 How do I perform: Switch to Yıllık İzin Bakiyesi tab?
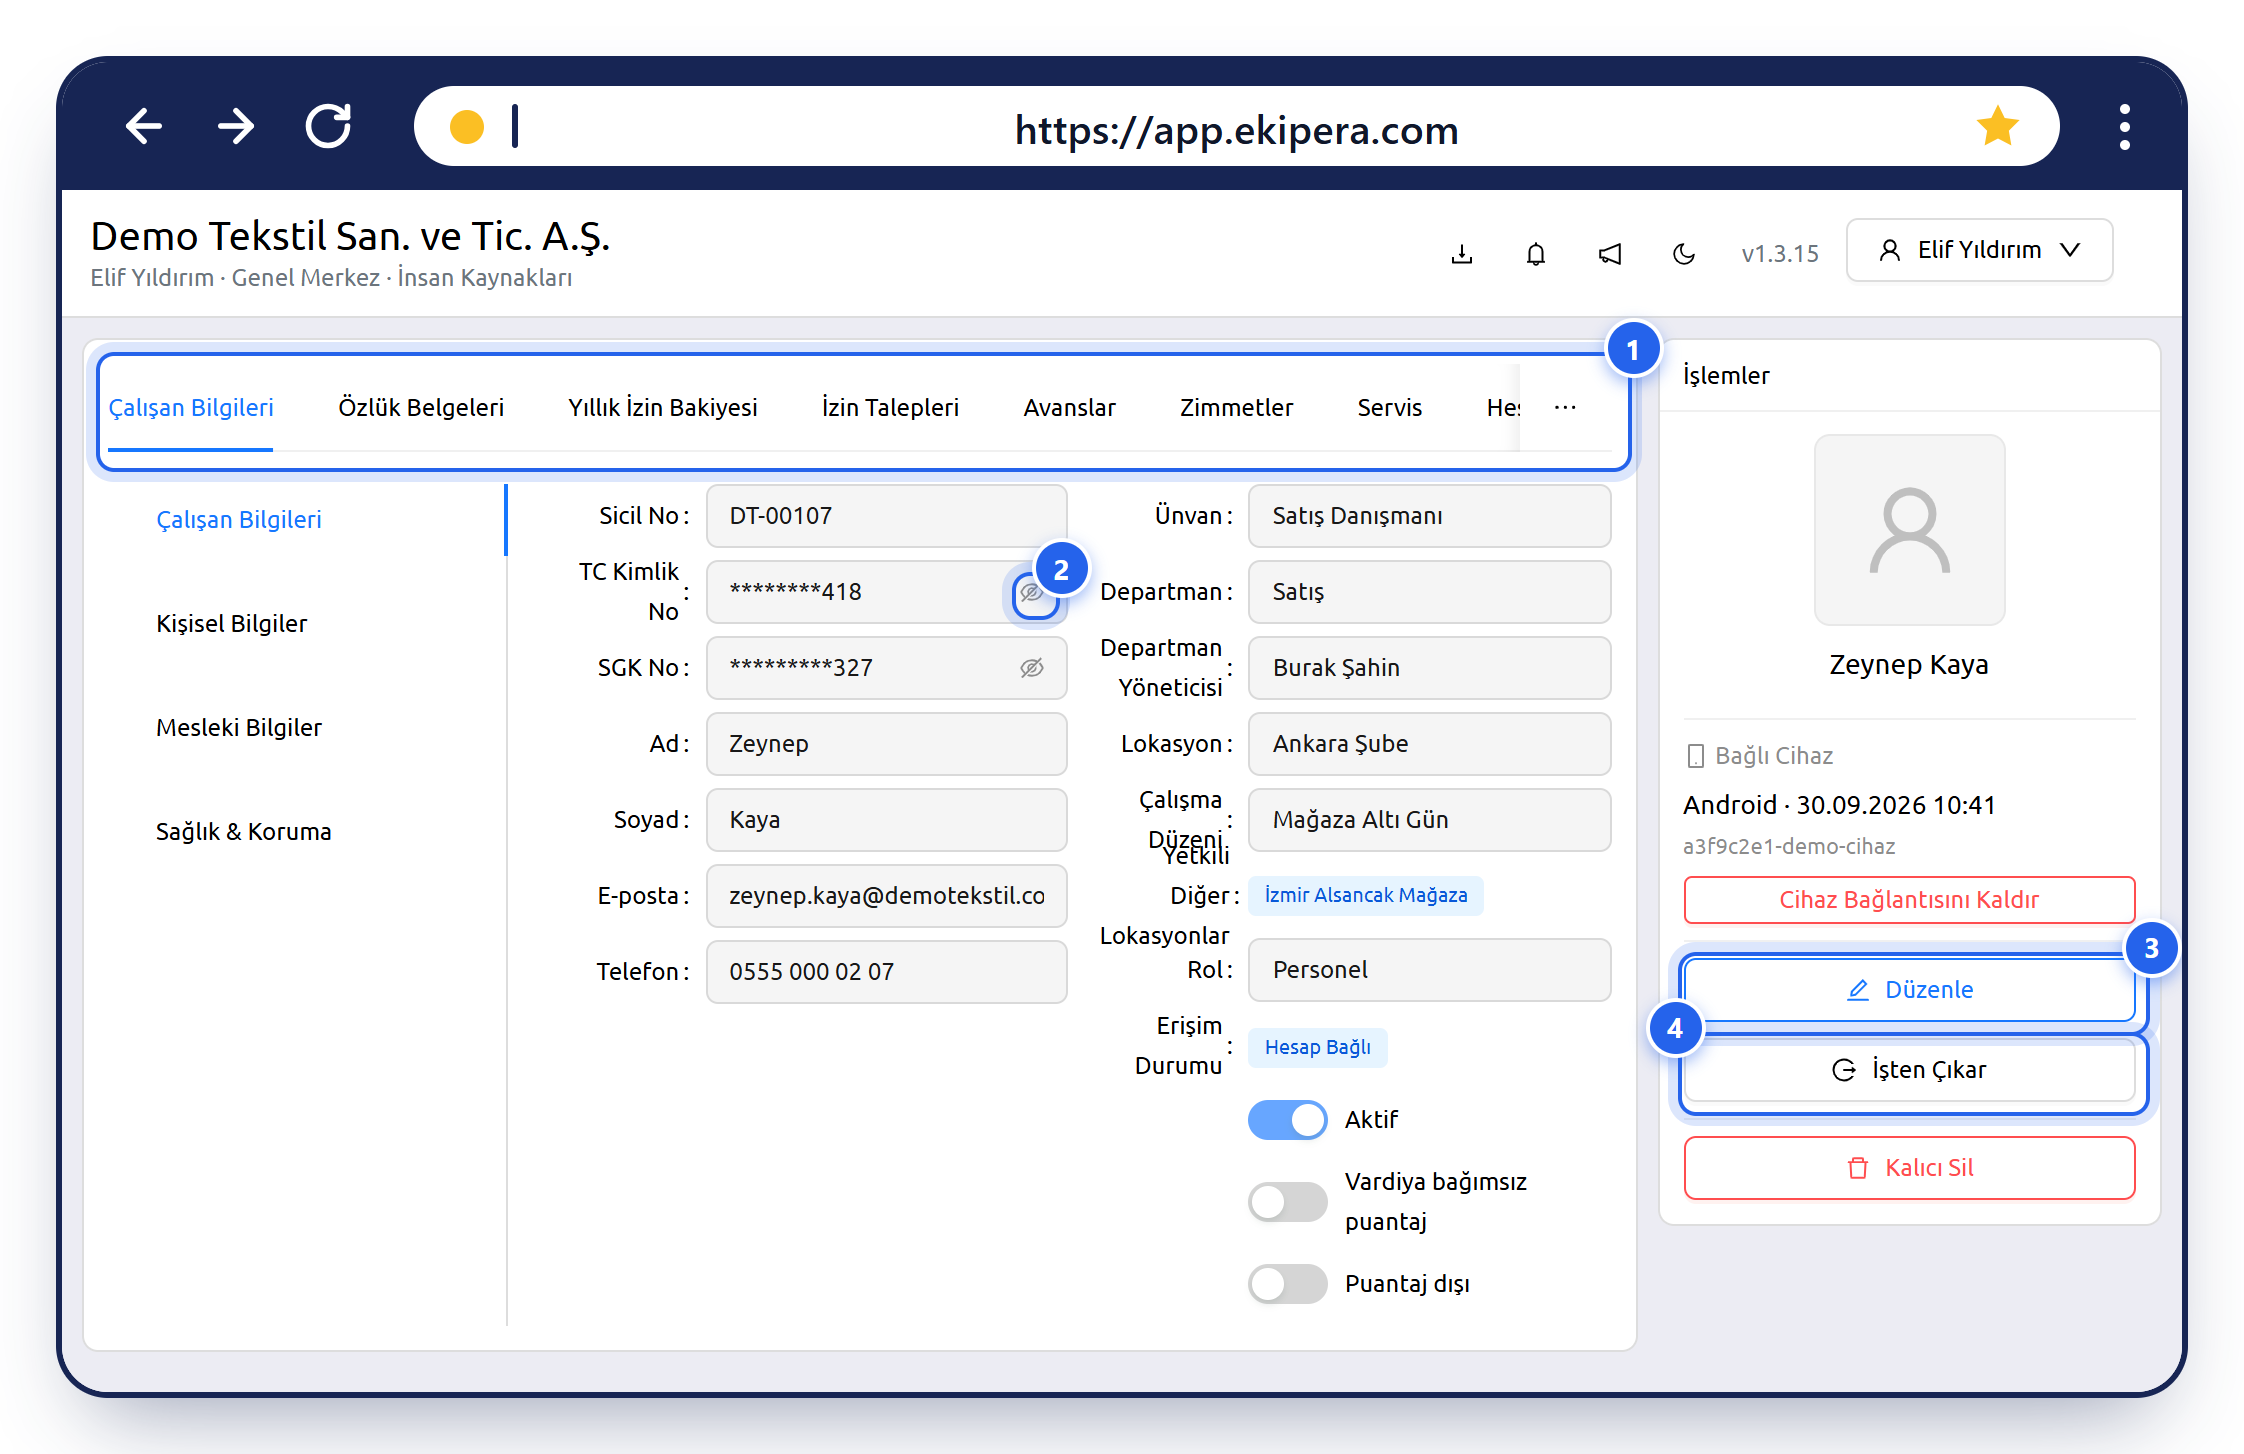coord(662,408)
